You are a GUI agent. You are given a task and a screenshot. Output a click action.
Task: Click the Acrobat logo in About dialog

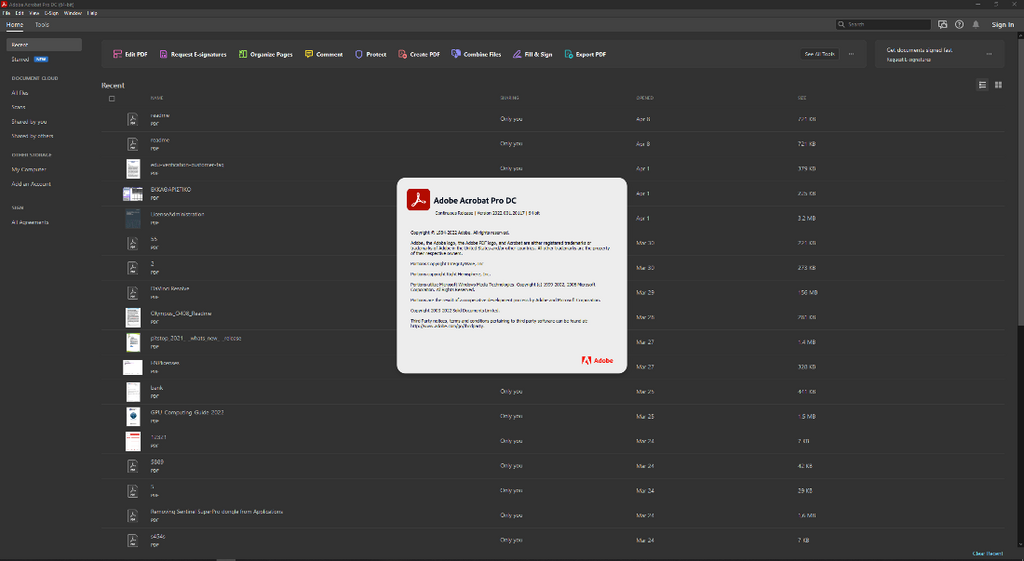click(x=418, y=200)
